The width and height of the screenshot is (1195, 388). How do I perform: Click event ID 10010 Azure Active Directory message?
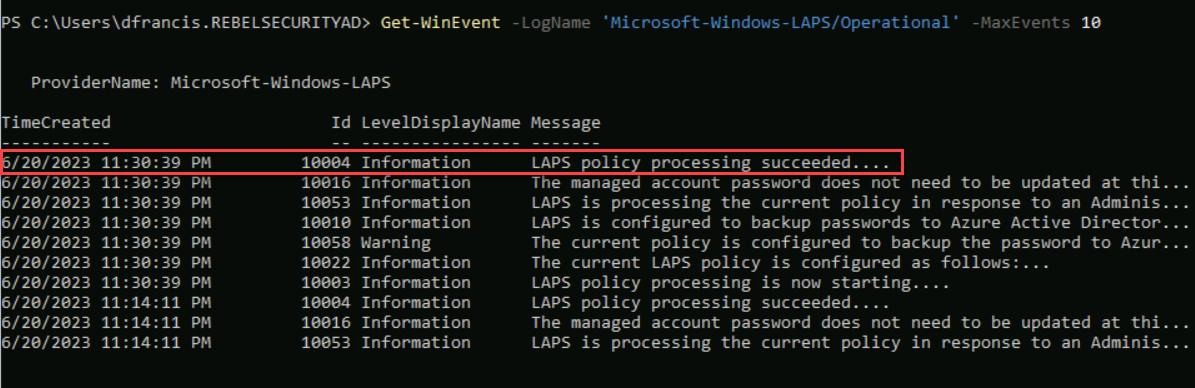point(860,223)
